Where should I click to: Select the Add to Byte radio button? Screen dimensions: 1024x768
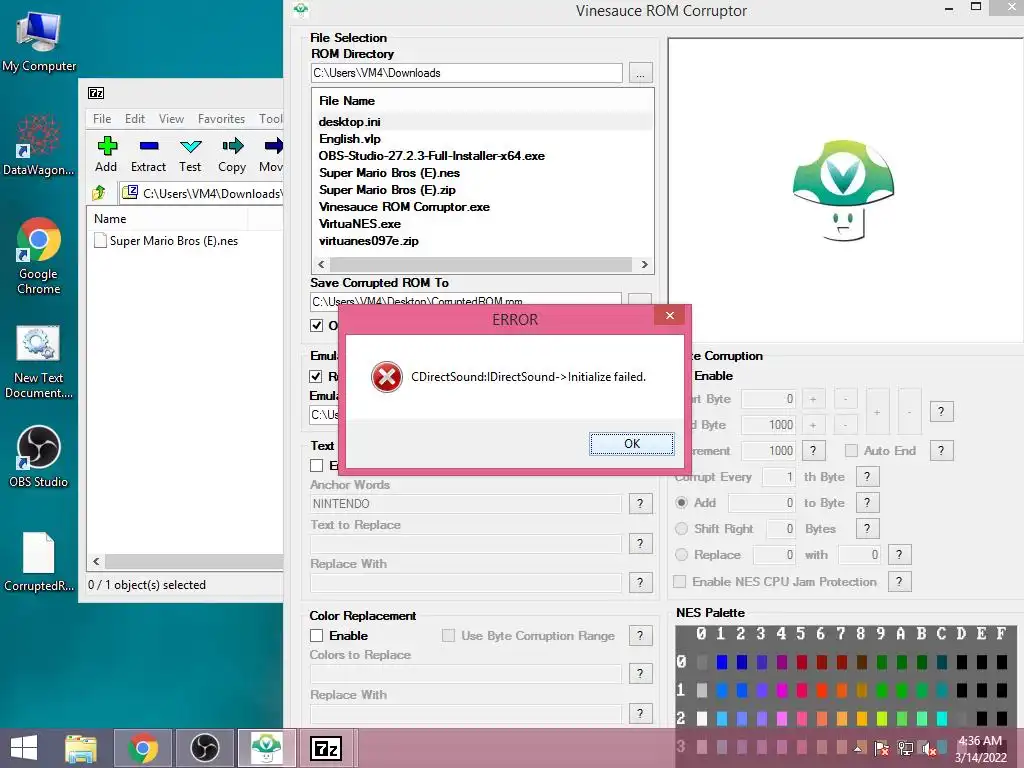coord(681,503)
